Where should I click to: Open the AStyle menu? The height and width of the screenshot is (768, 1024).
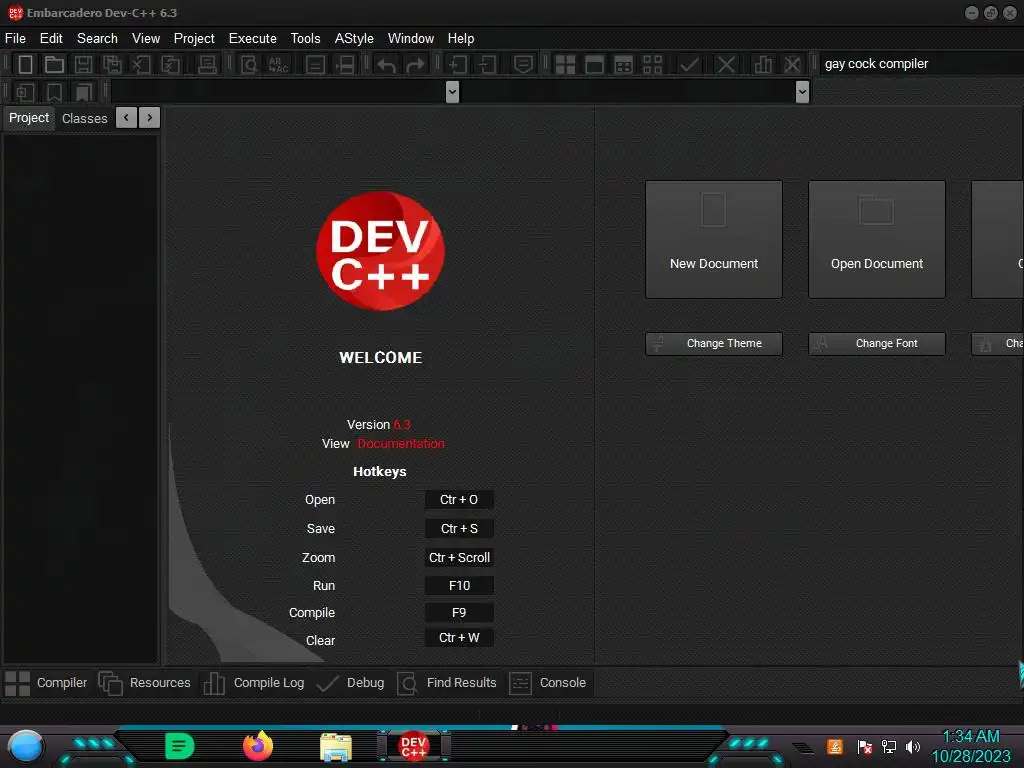[x=354, y=39]
